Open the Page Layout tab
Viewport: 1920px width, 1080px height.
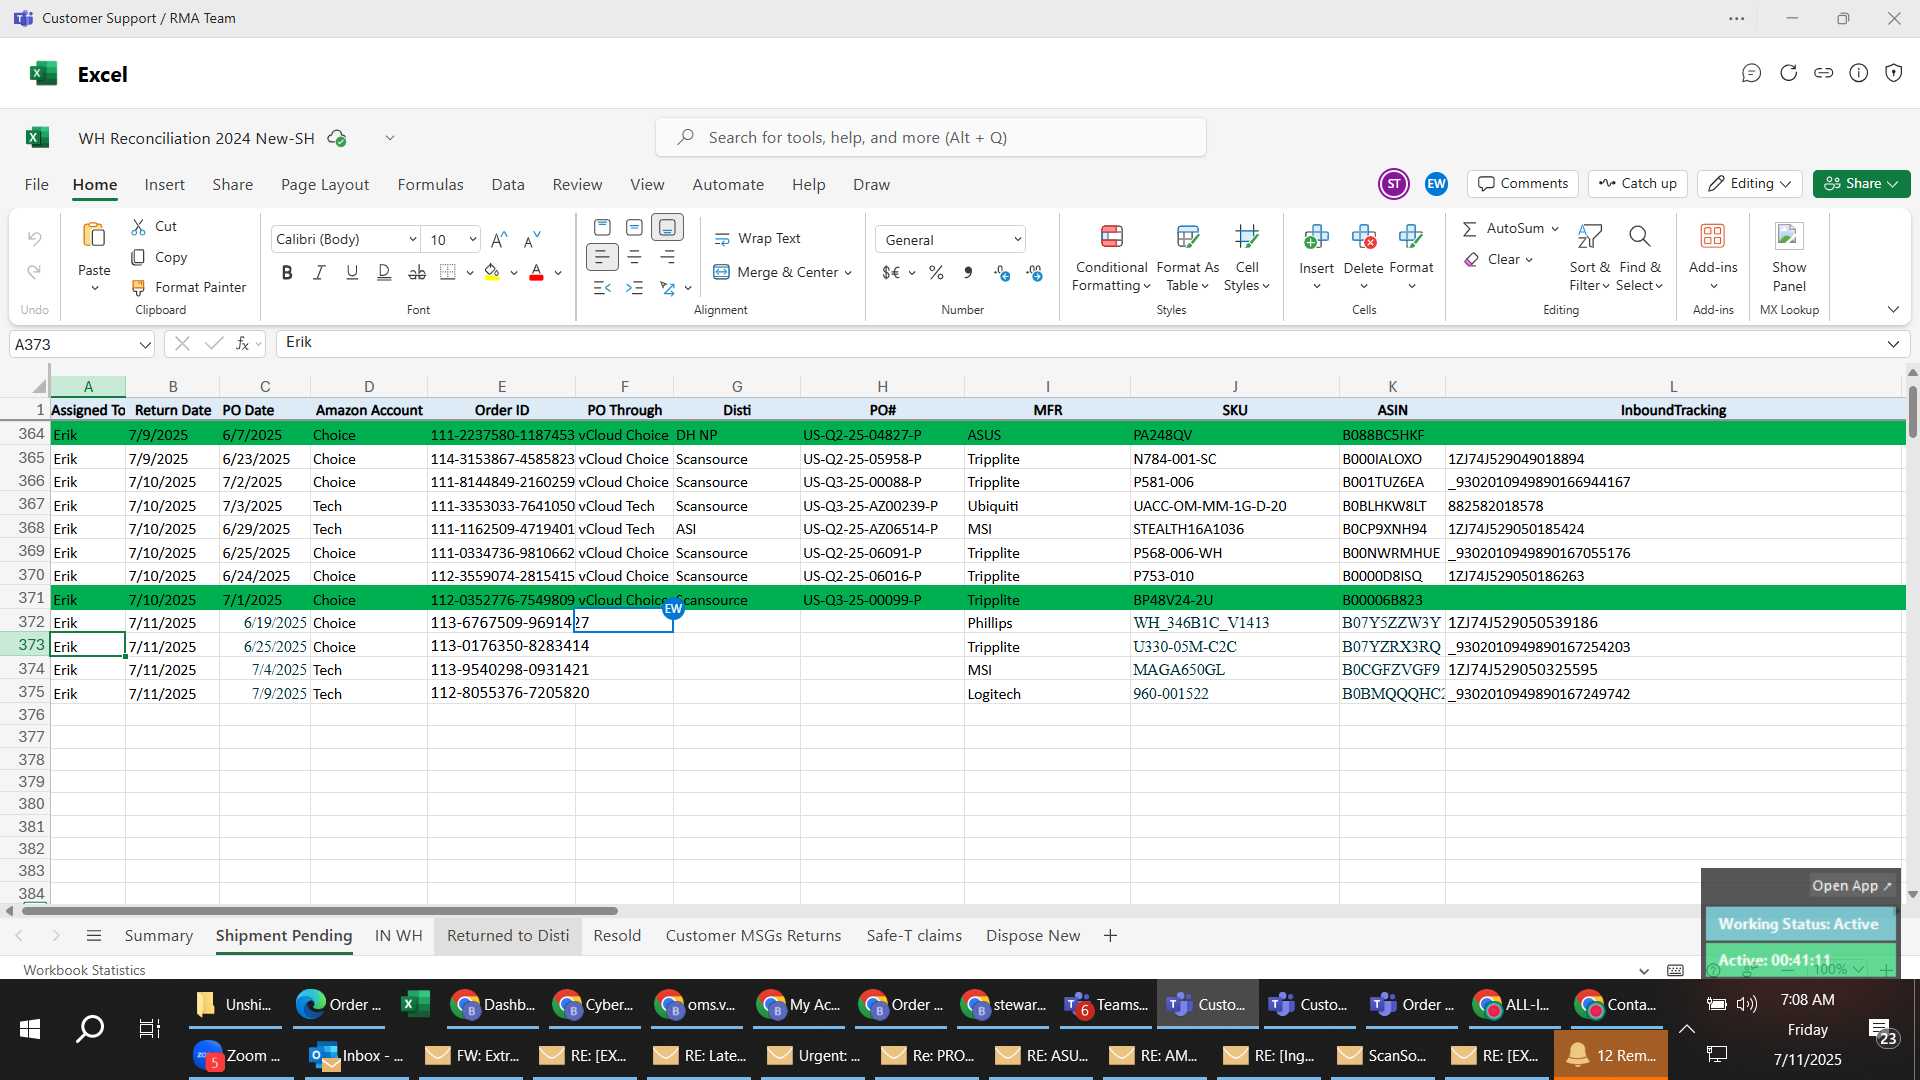pos(325,185)
